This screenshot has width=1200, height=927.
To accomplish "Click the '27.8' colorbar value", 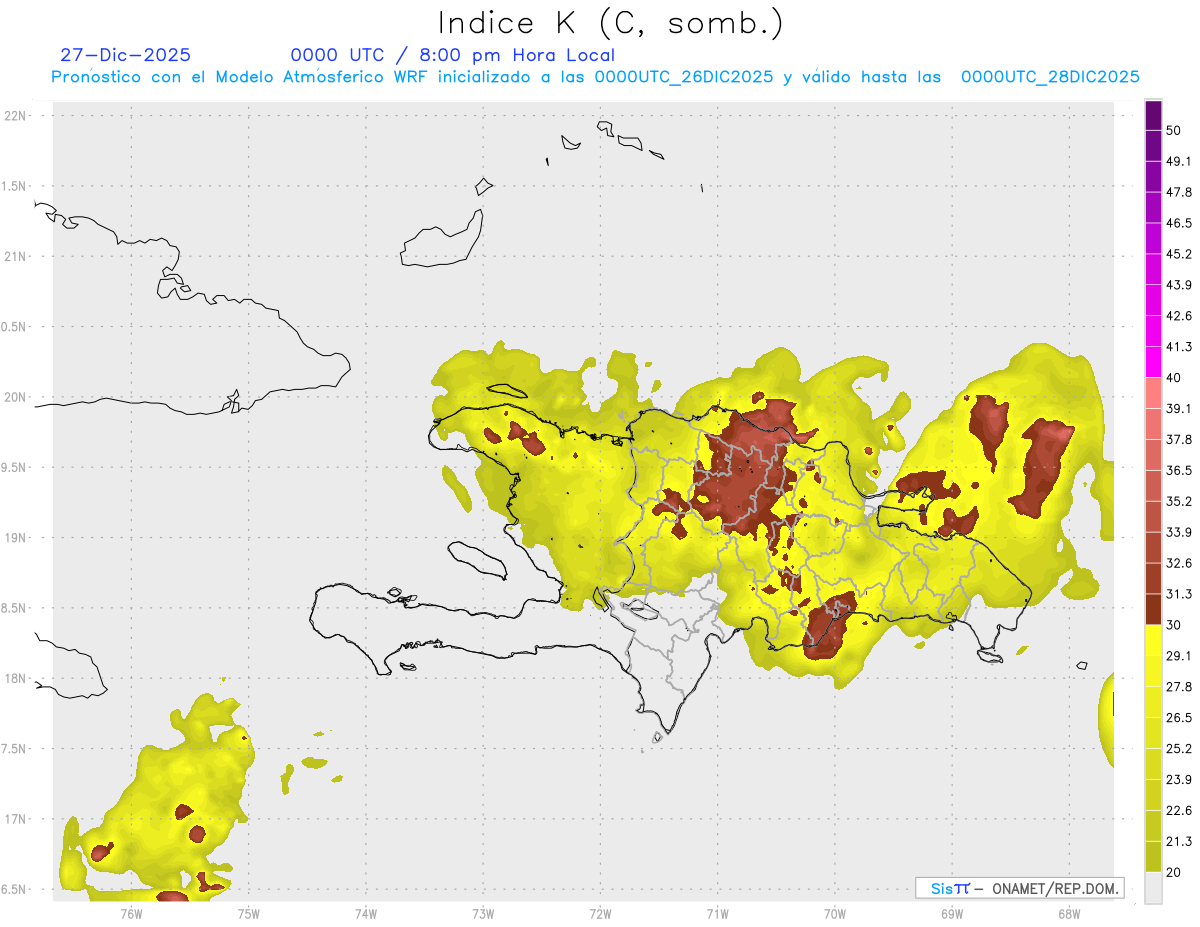I will [x=1179, y=687].
